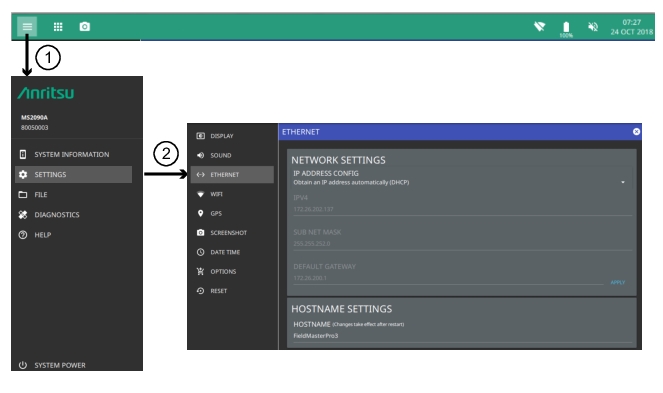Open Display settings category
The width and height of the screenshot is (663, 393).
[x=232, y=136]
